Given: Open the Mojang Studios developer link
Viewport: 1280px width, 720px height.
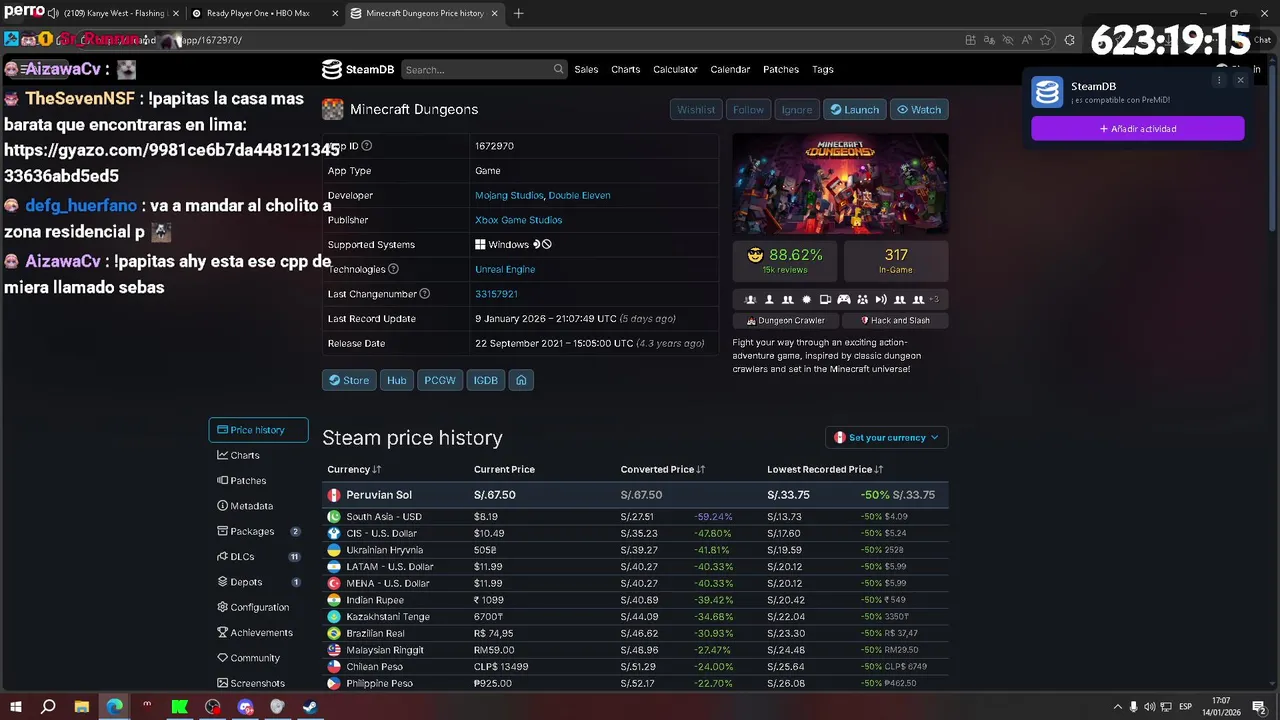Looking at the screenshot, I should (508, 195).
